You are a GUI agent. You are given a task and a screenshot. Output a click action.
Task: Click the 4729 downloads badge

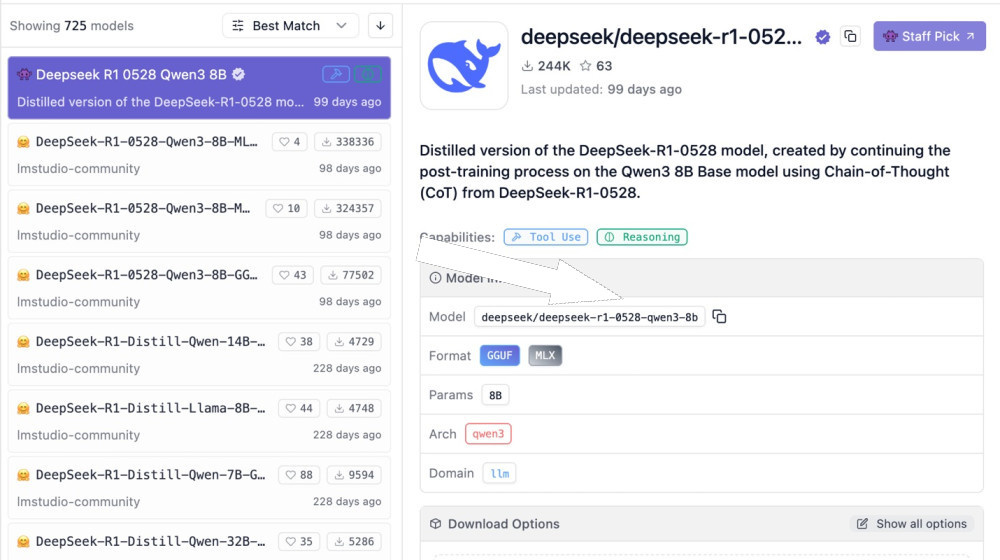[x=354, y=341]
